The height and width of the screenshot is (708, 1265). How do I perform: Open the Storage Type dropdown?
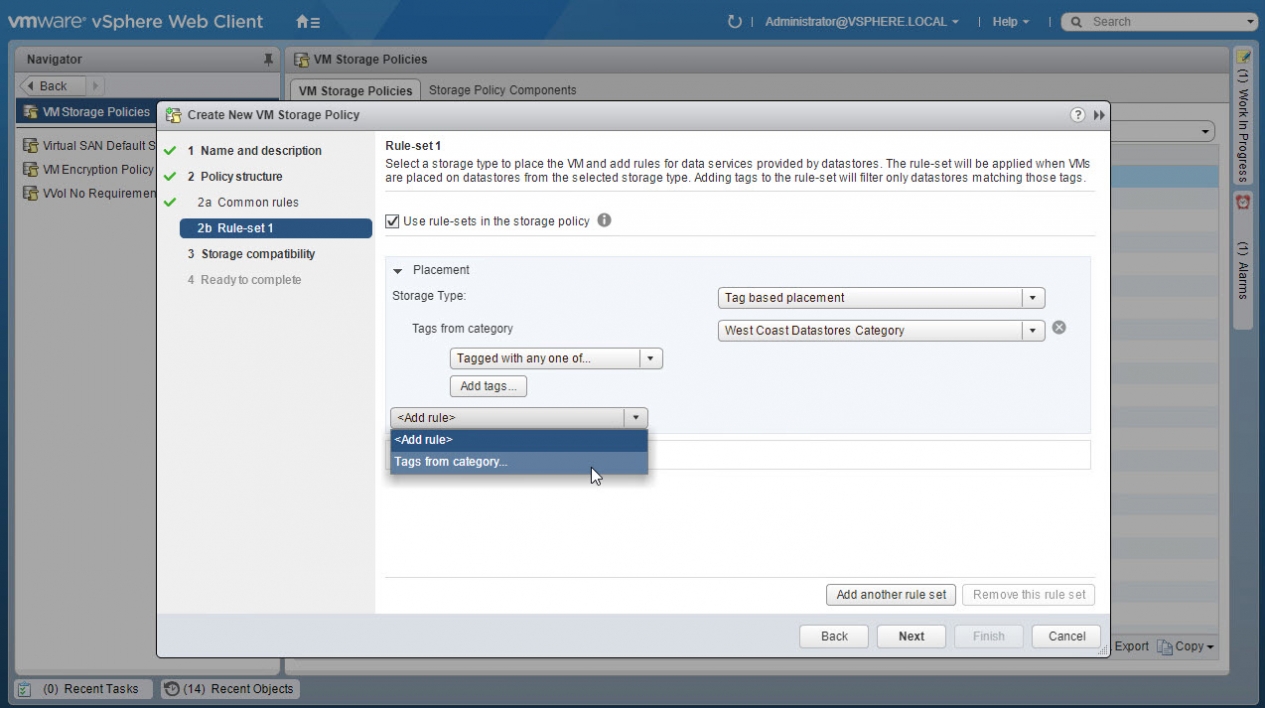pos(1033,298)
